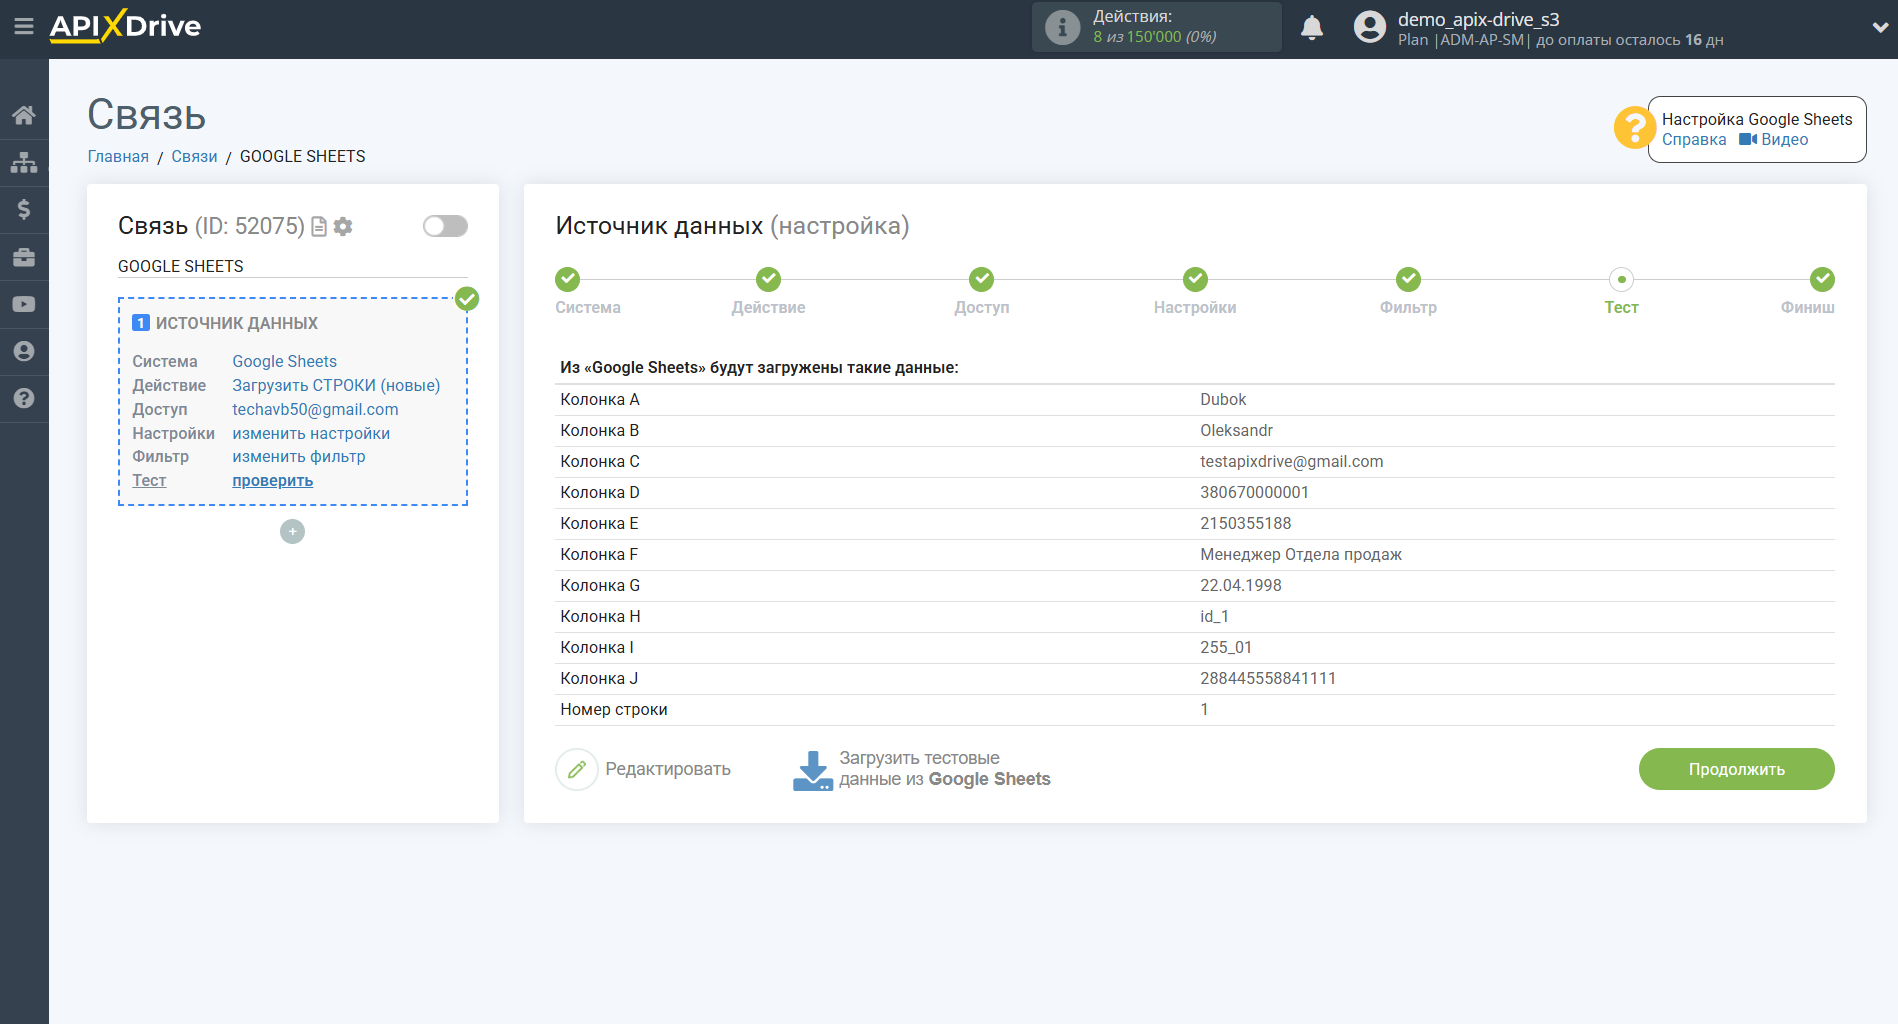Click the Редактировать button
The height and width of the screenshot is (1024, 1898).
tap(645, 769)
